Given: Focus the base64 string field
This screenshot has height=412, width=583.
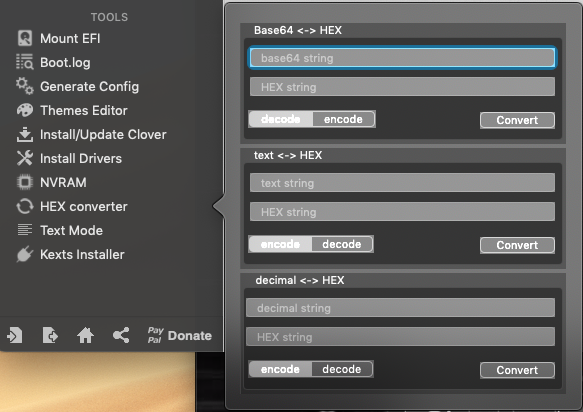Looking at the screenshot, I should coord(402,58).
